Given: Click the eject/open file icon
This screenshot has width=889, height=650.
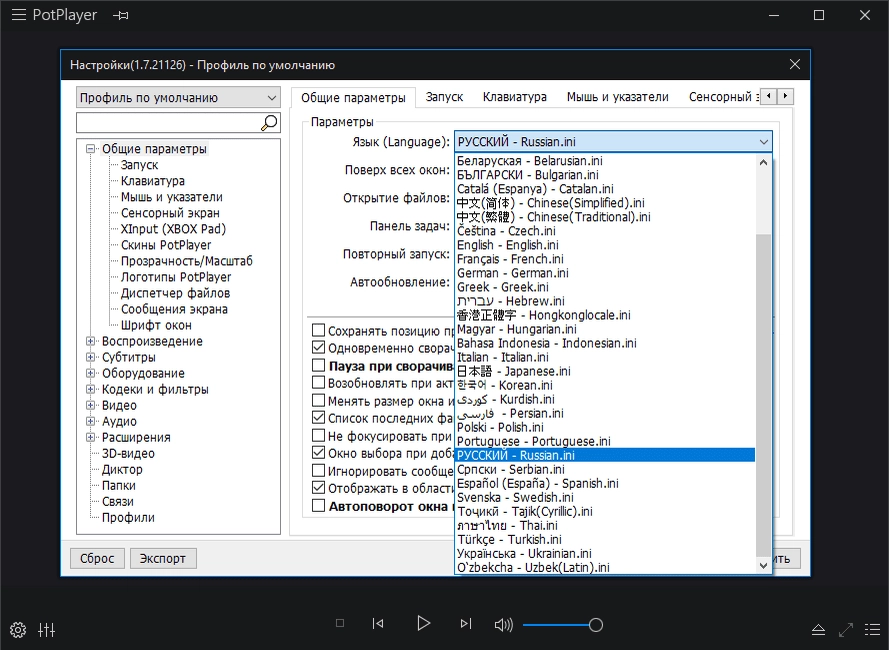Looking at the screenshot, I should [x=818, y=630].
